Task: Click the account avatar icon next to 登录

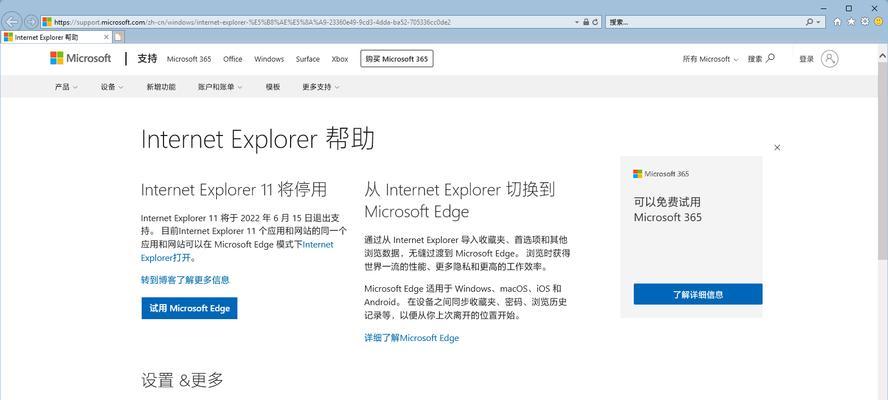Action: pyautogui.click(x=830, y=59)
